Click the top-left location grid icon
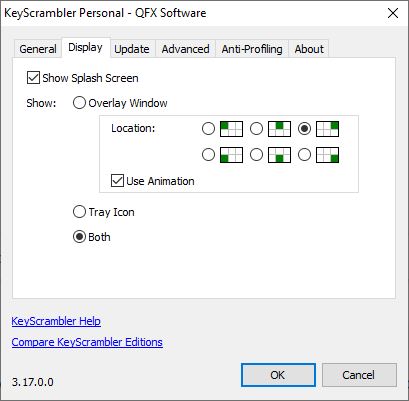Image resolution: width=409 pixels, height=401 pixels. pyautogui.click(x=231, y=129)
